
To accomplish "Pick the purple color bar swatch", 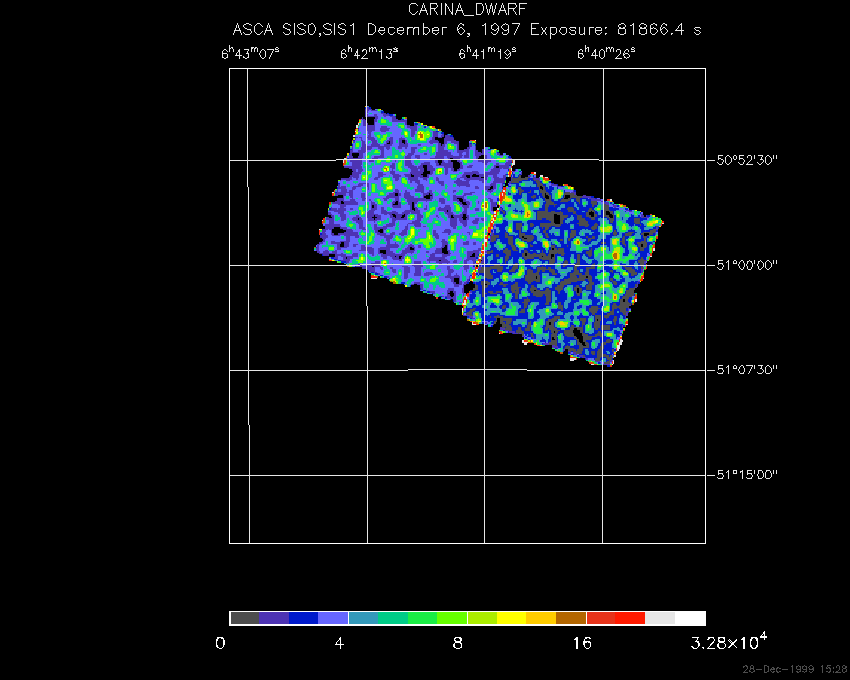I will point(274,618).
